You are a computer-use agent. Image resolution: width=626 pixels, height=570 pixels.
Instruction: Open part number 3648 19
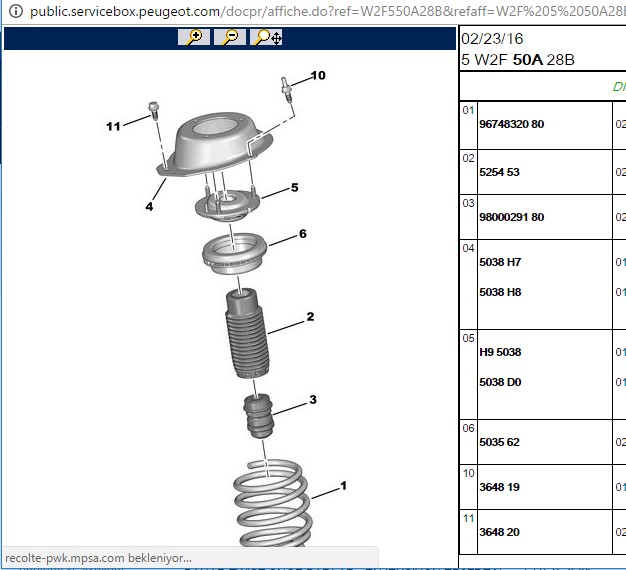pos(499,487)
